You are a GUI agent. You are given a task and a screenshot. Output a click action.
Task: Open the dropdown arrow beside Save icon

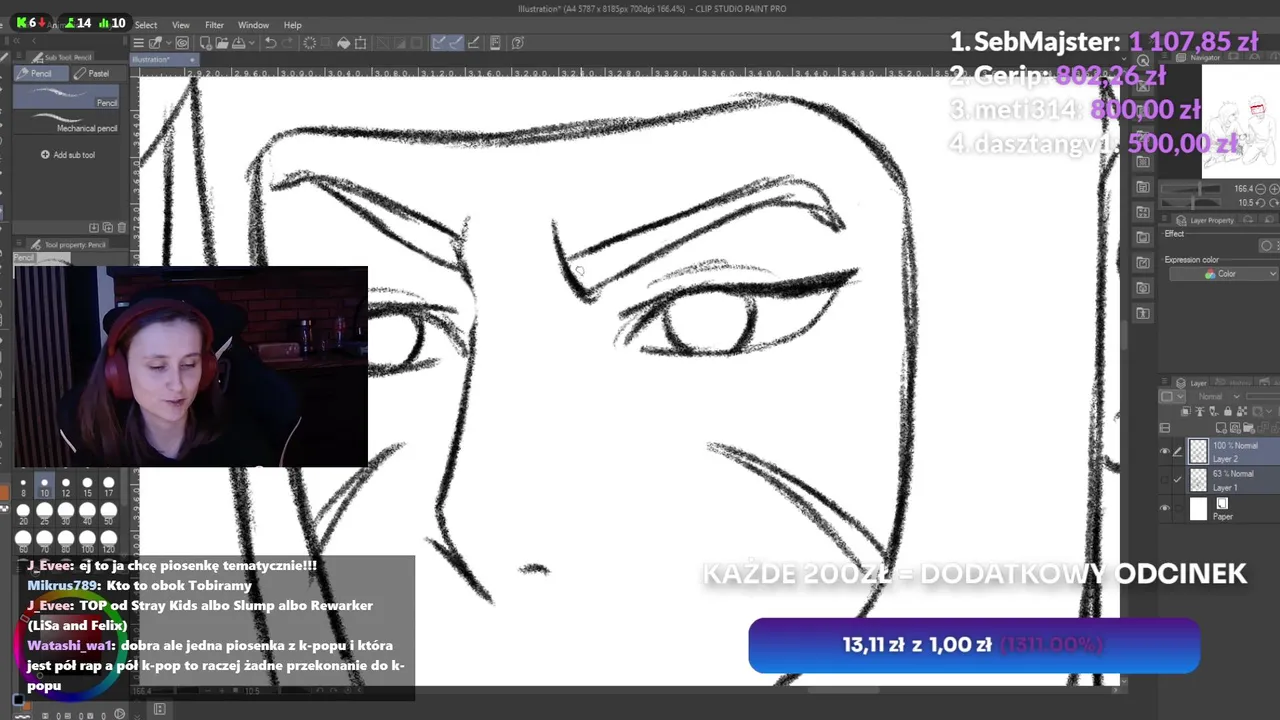point(252,42)
